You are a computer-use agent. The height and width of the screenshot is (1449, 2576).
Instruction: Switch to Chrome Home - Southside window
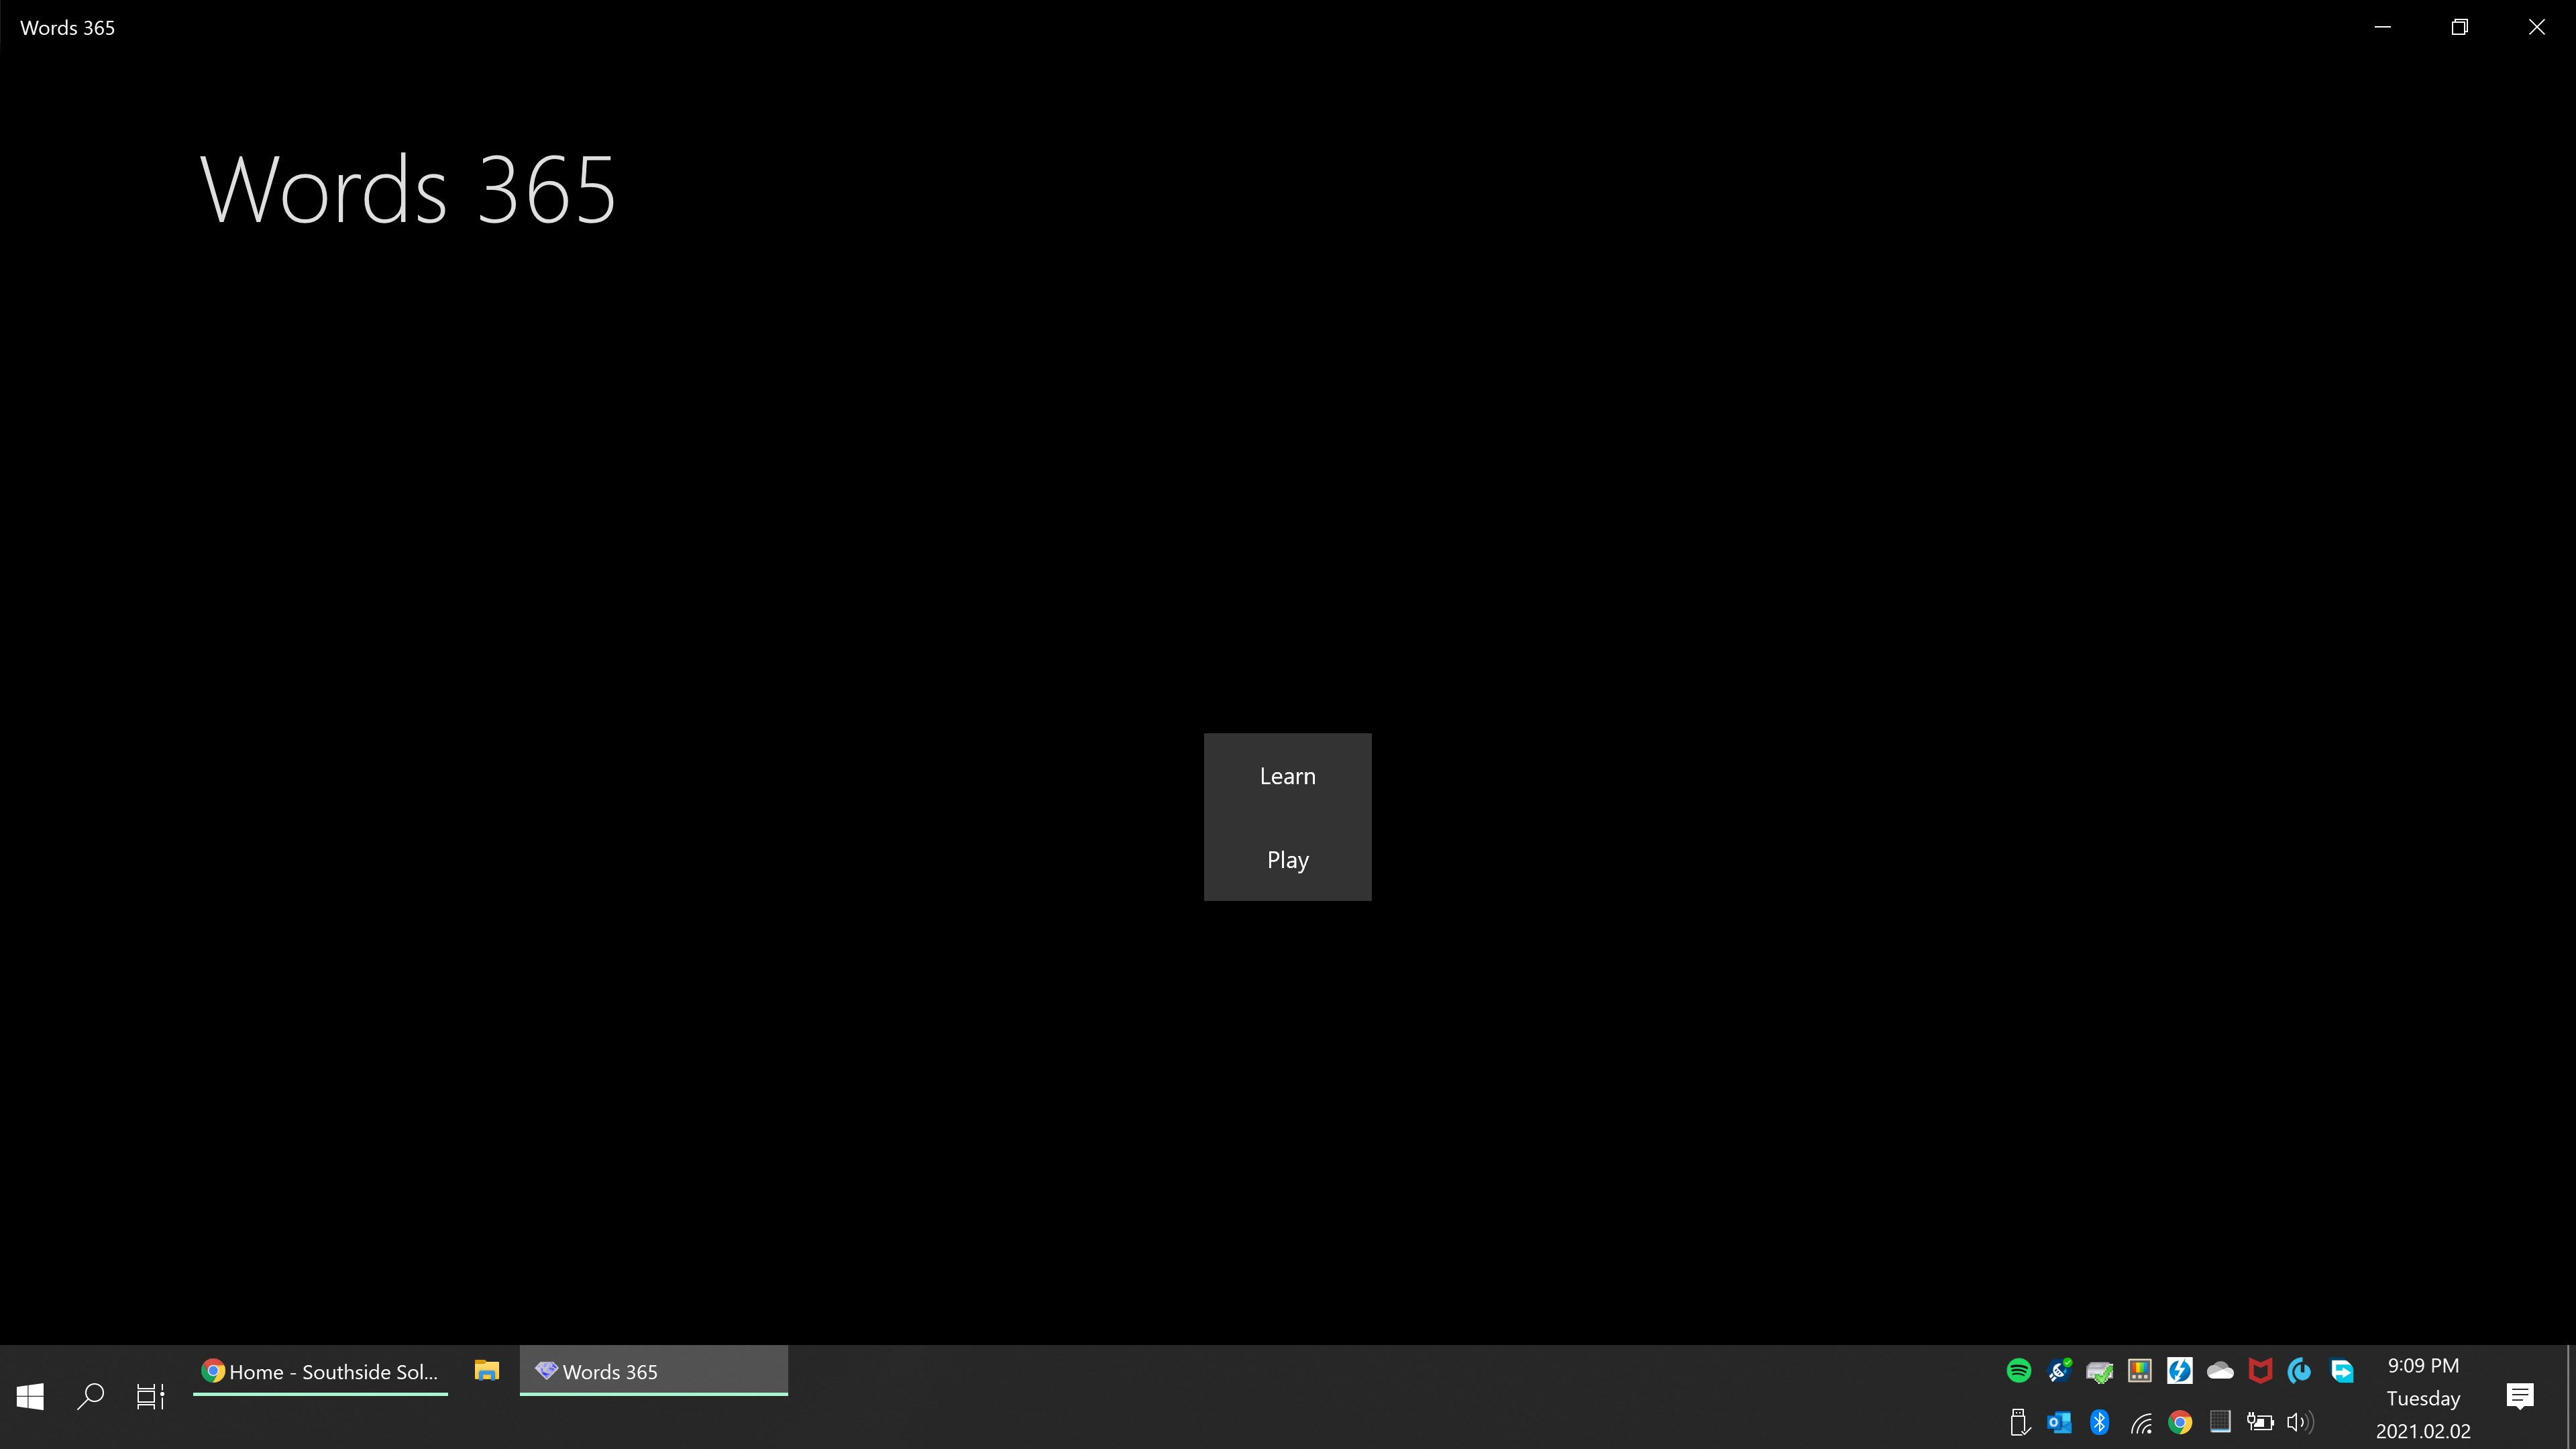click(x=320, y=1372)
